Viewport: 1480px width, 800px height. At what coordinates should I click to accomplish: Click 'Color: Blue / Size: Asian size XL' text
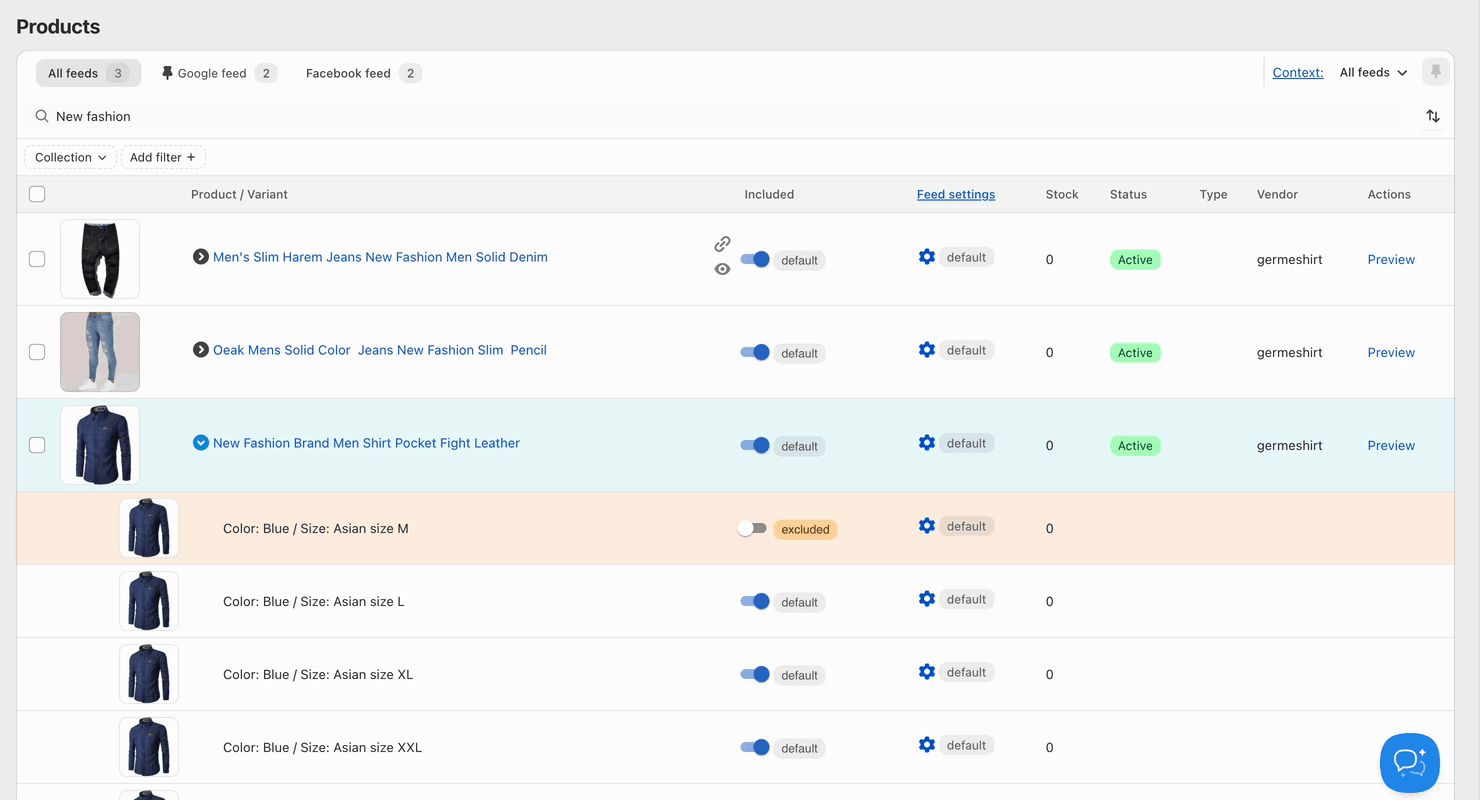[x=318, y=674]
